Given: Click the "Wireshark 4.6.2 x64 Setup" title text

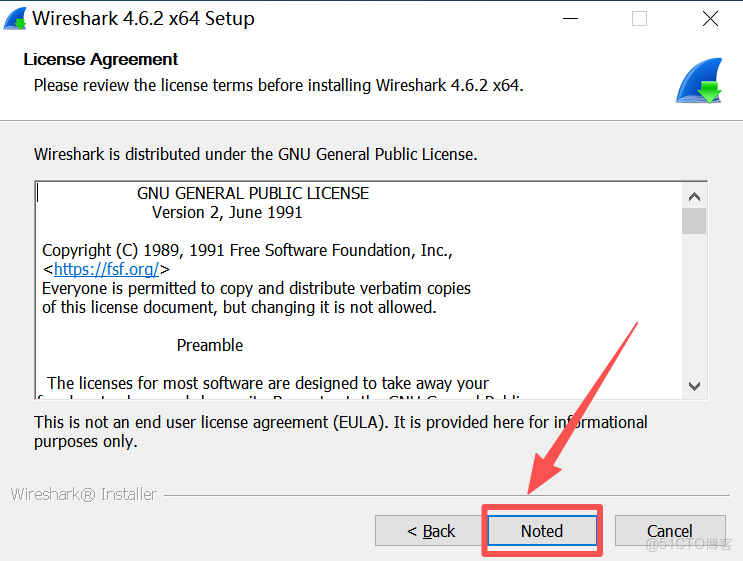Looking at the screenshot, I should (x=143, y=18).
